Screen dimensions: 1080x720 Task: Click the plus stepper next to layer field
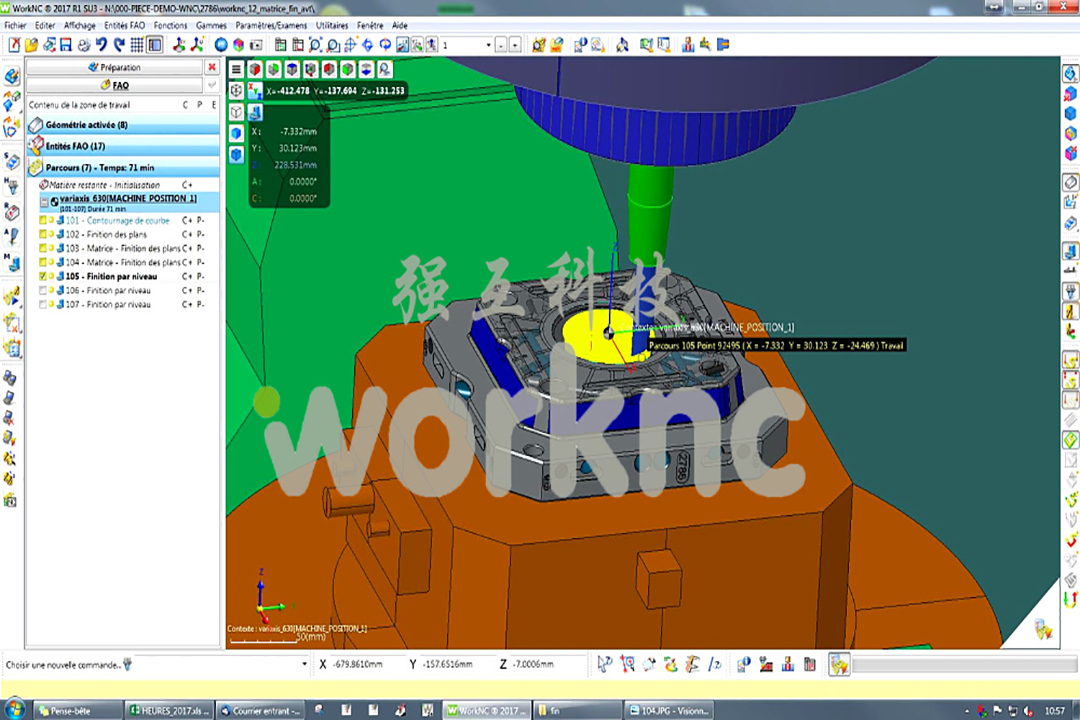click(515, 45)
